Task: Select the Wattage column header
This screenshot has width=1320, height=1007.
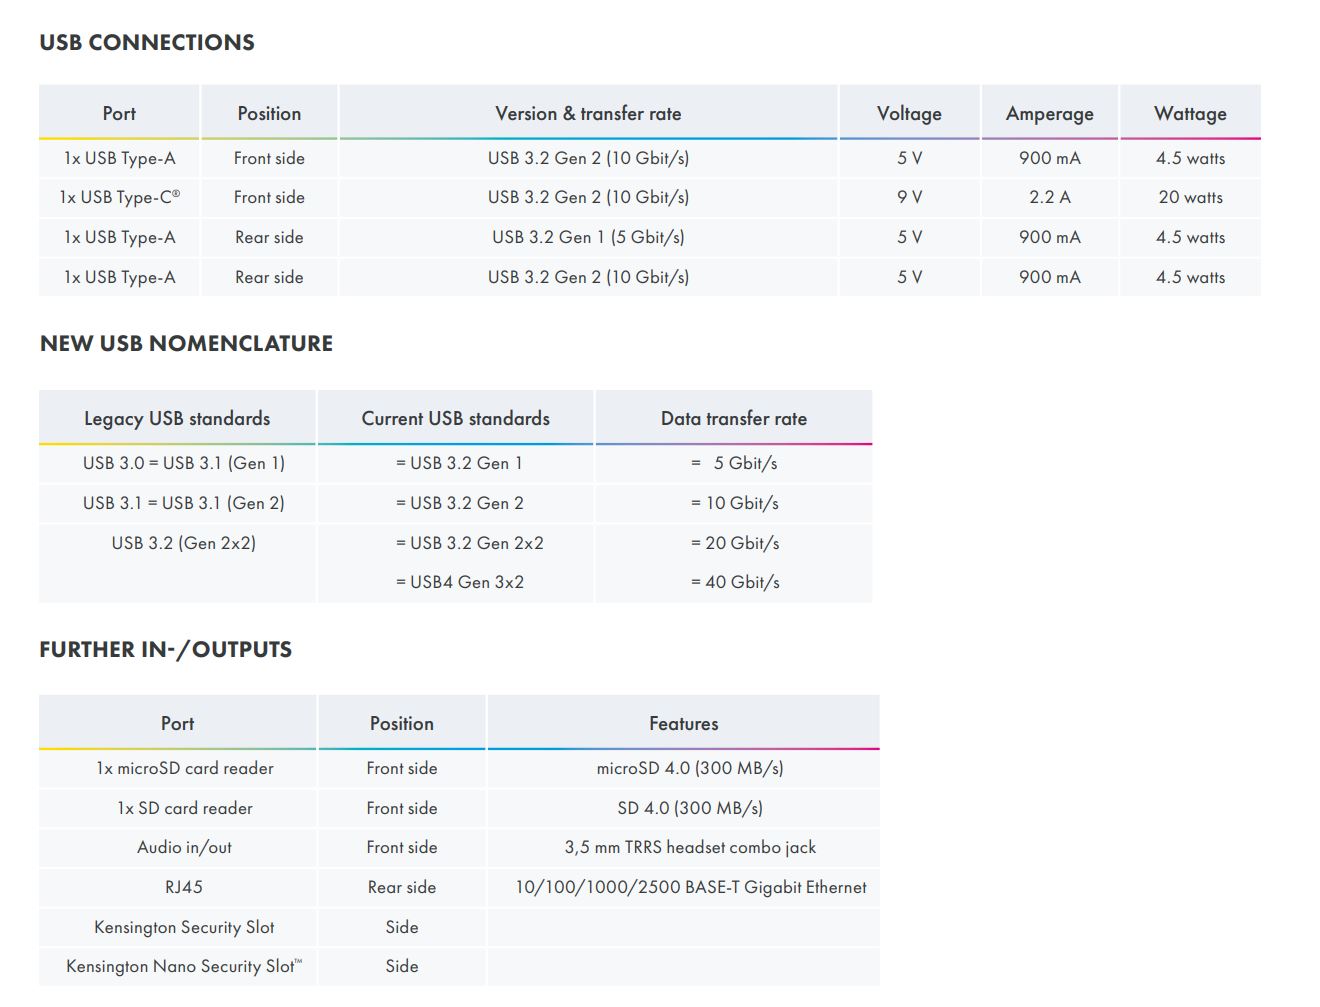Action: (x=1190, y=113)
